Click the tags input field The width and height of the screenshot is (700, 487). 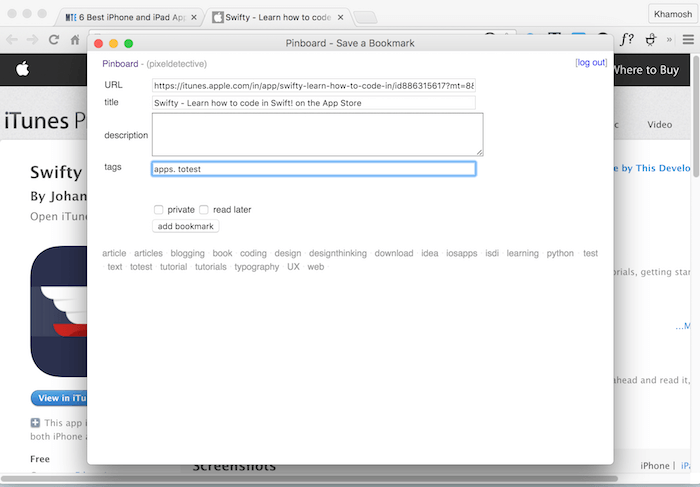tap(314, 169)
